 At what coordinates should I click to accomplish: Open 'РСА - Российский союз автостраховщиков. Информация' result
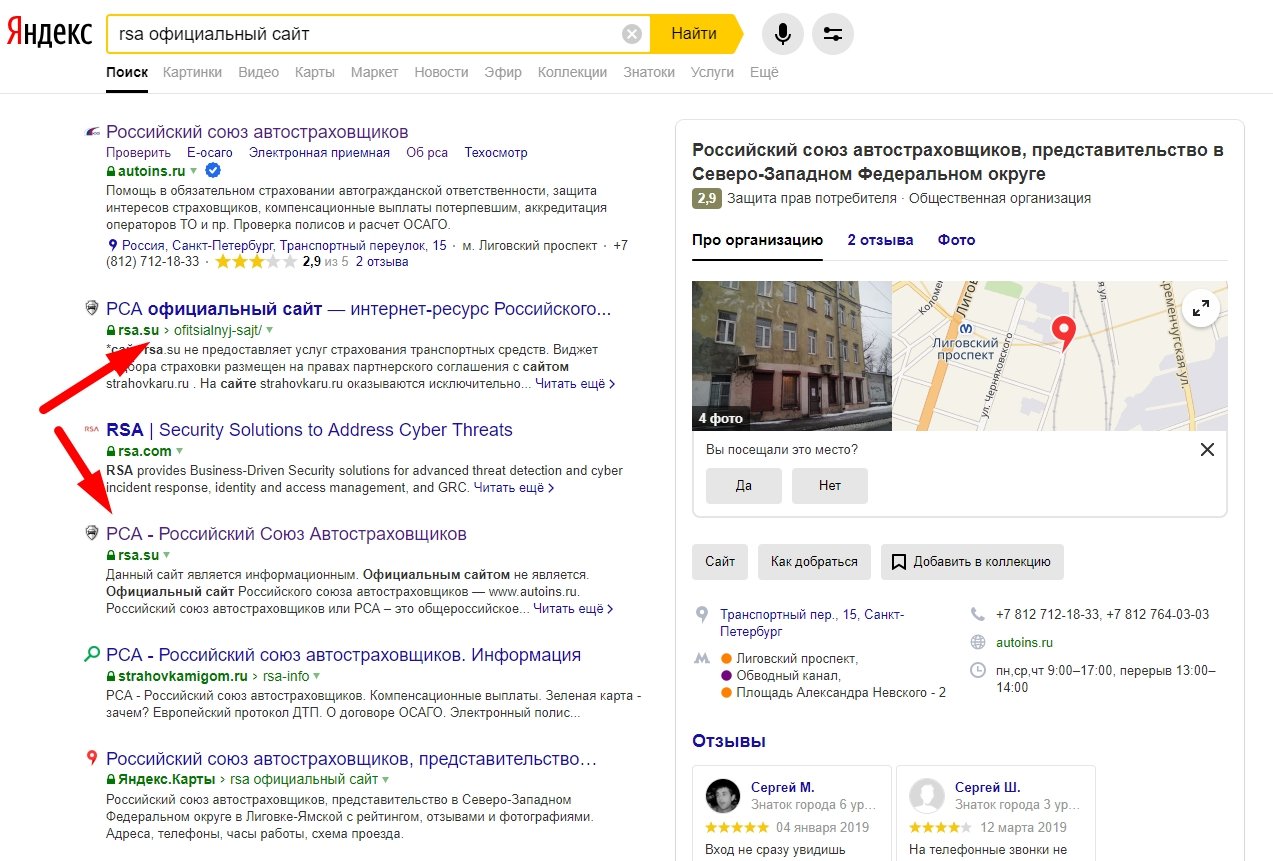tap(343, 655)
